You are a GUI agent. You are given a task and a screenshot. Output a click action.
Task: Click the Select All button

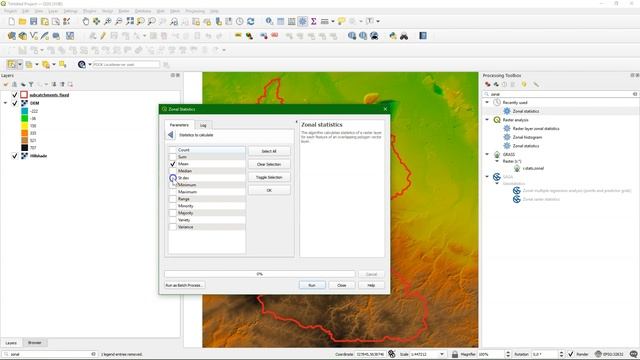click(x=269, y=151)
